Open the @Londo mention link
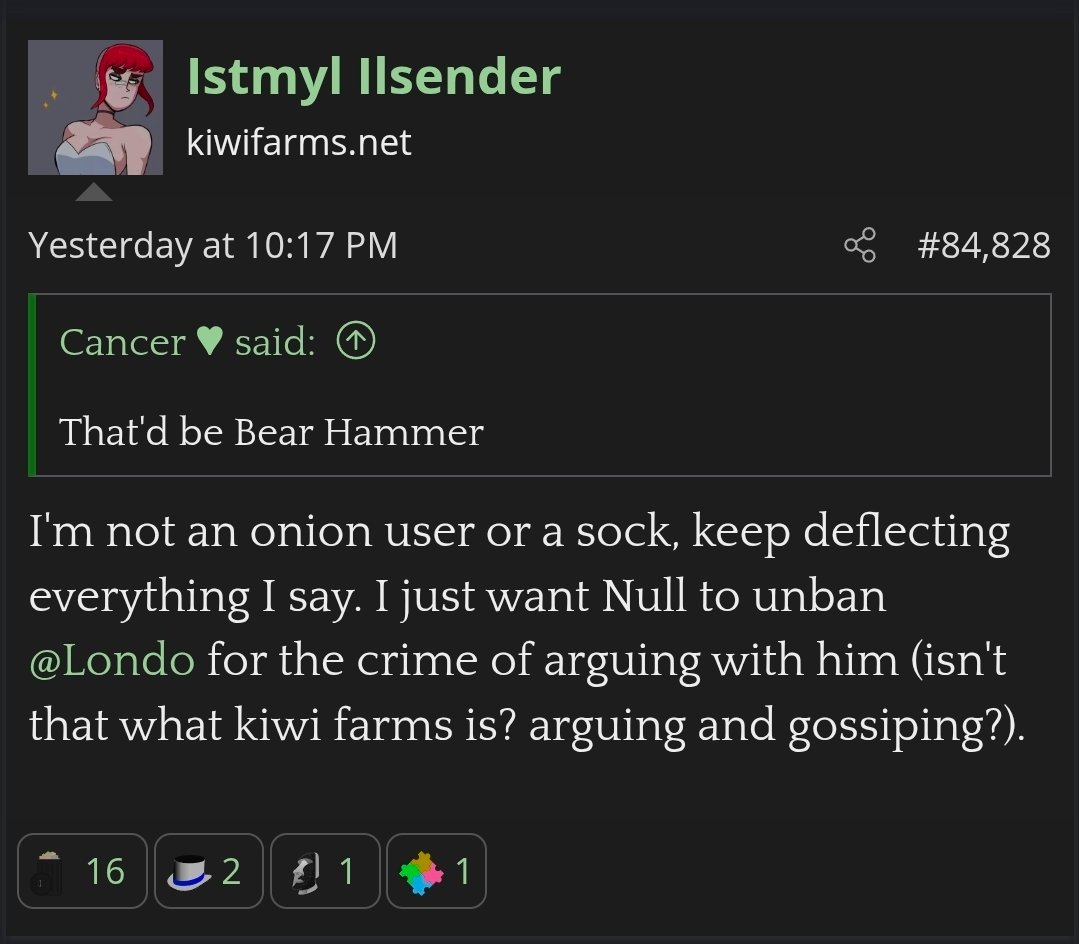1079x944 pixels. tap(112, 661)
